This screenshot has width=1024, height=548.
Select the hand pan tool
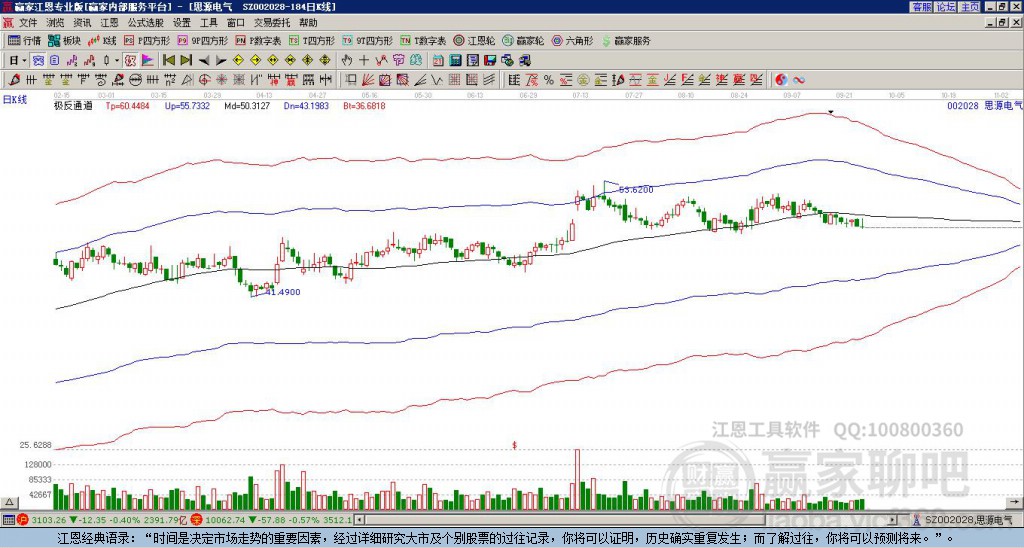point(346,61)
